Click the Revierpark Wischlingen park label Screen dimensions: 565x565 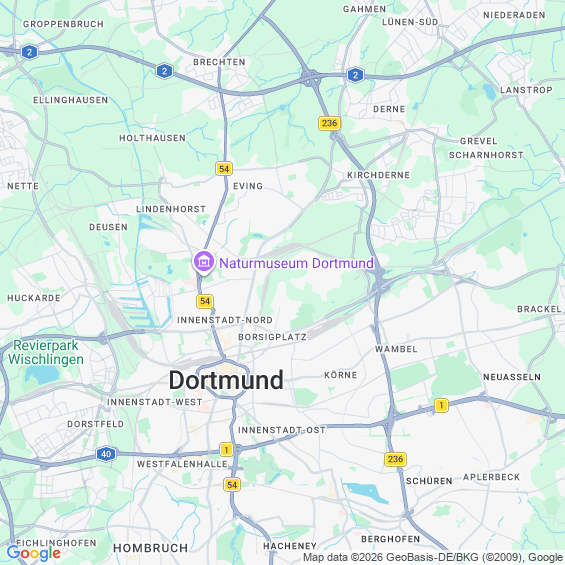(x=46, y=352)
